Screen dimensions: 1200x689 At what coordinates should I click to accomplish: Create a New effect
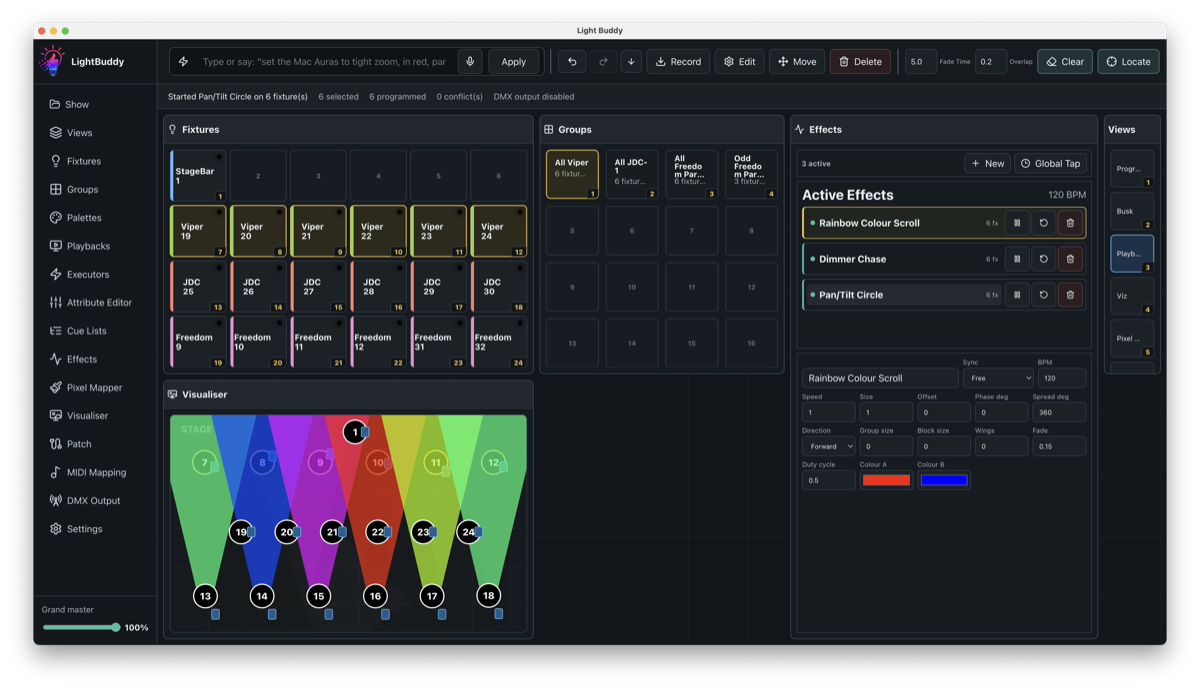tap(987, 163)
